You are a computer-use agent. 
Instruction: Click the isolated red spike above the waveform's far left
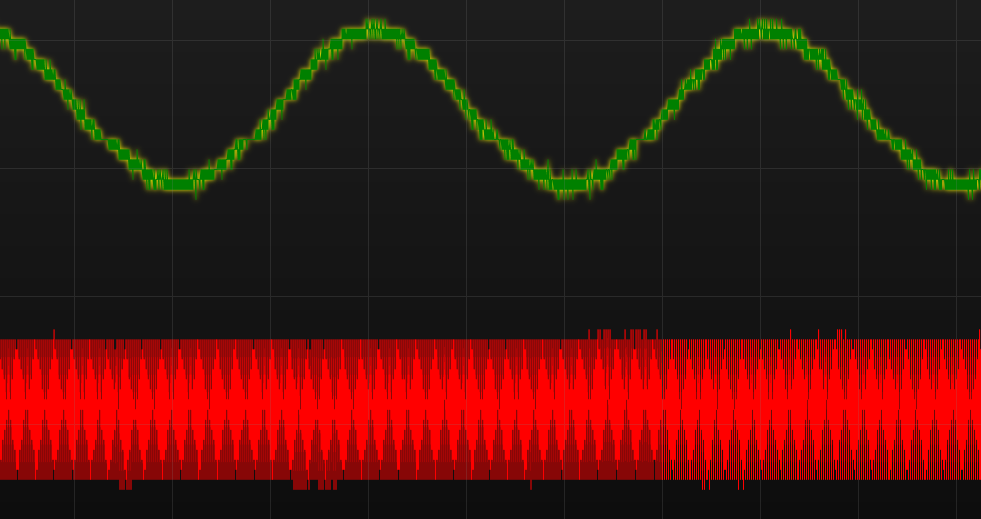pyautogui.click(x=54, y=334)
